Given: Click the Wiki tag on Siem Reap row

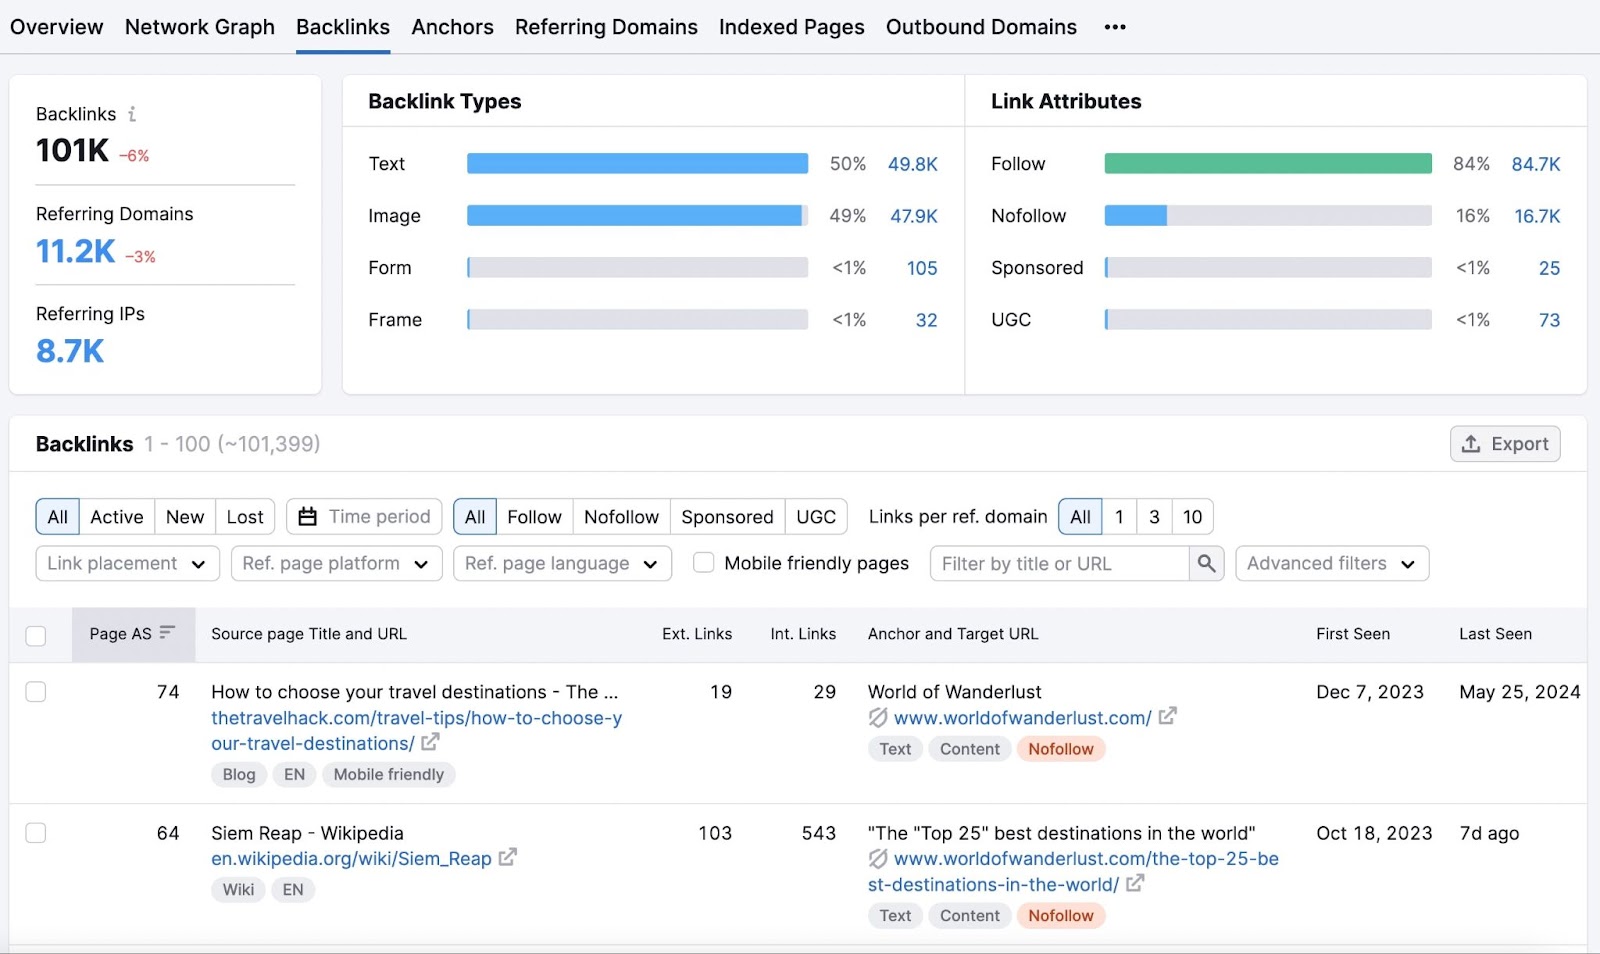Looking at the screenshot, I should [x=238, y=890].
